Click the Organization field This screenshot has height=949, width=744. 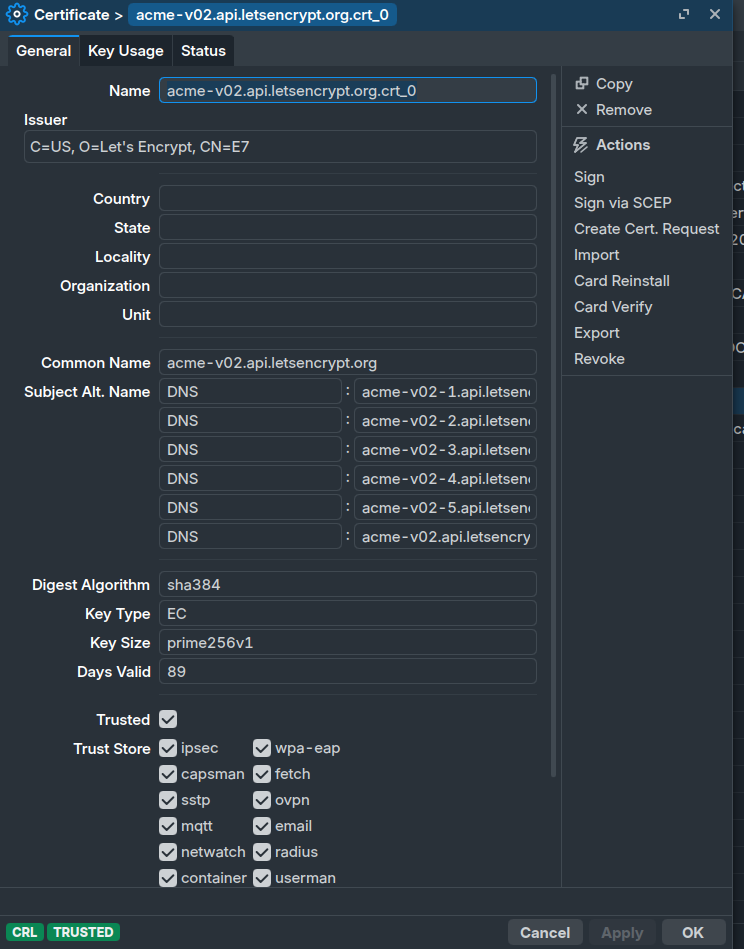pyautogui.click(x=347, y=286)
